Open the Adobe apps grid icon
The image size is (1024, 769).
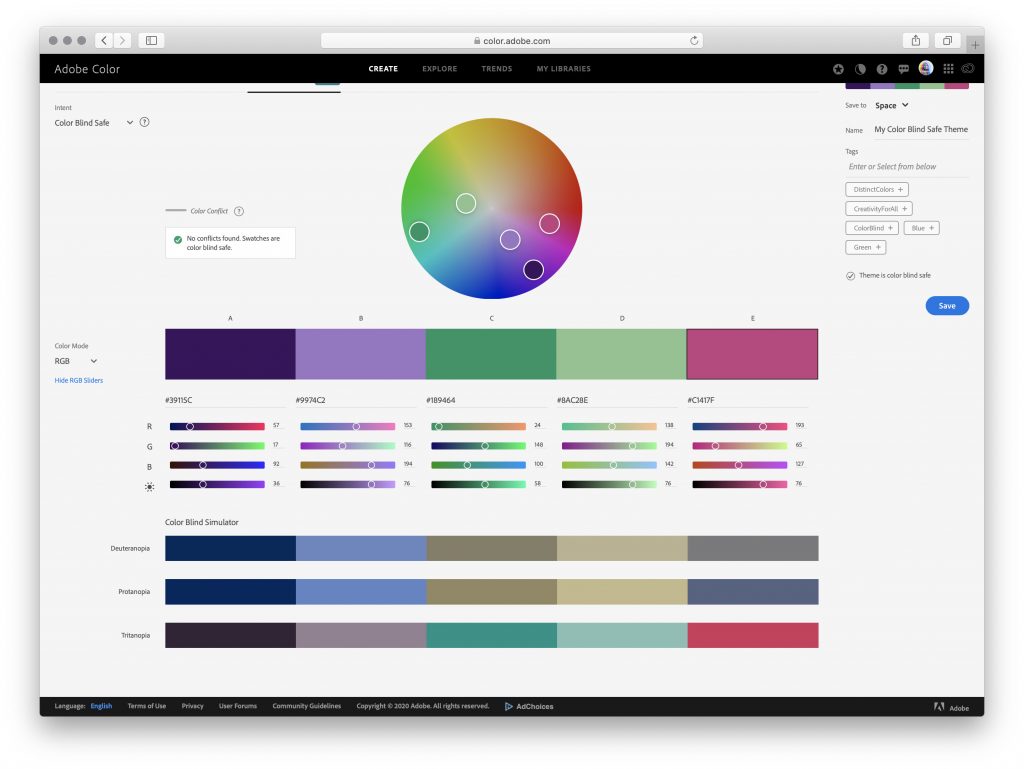coord(948,69)
